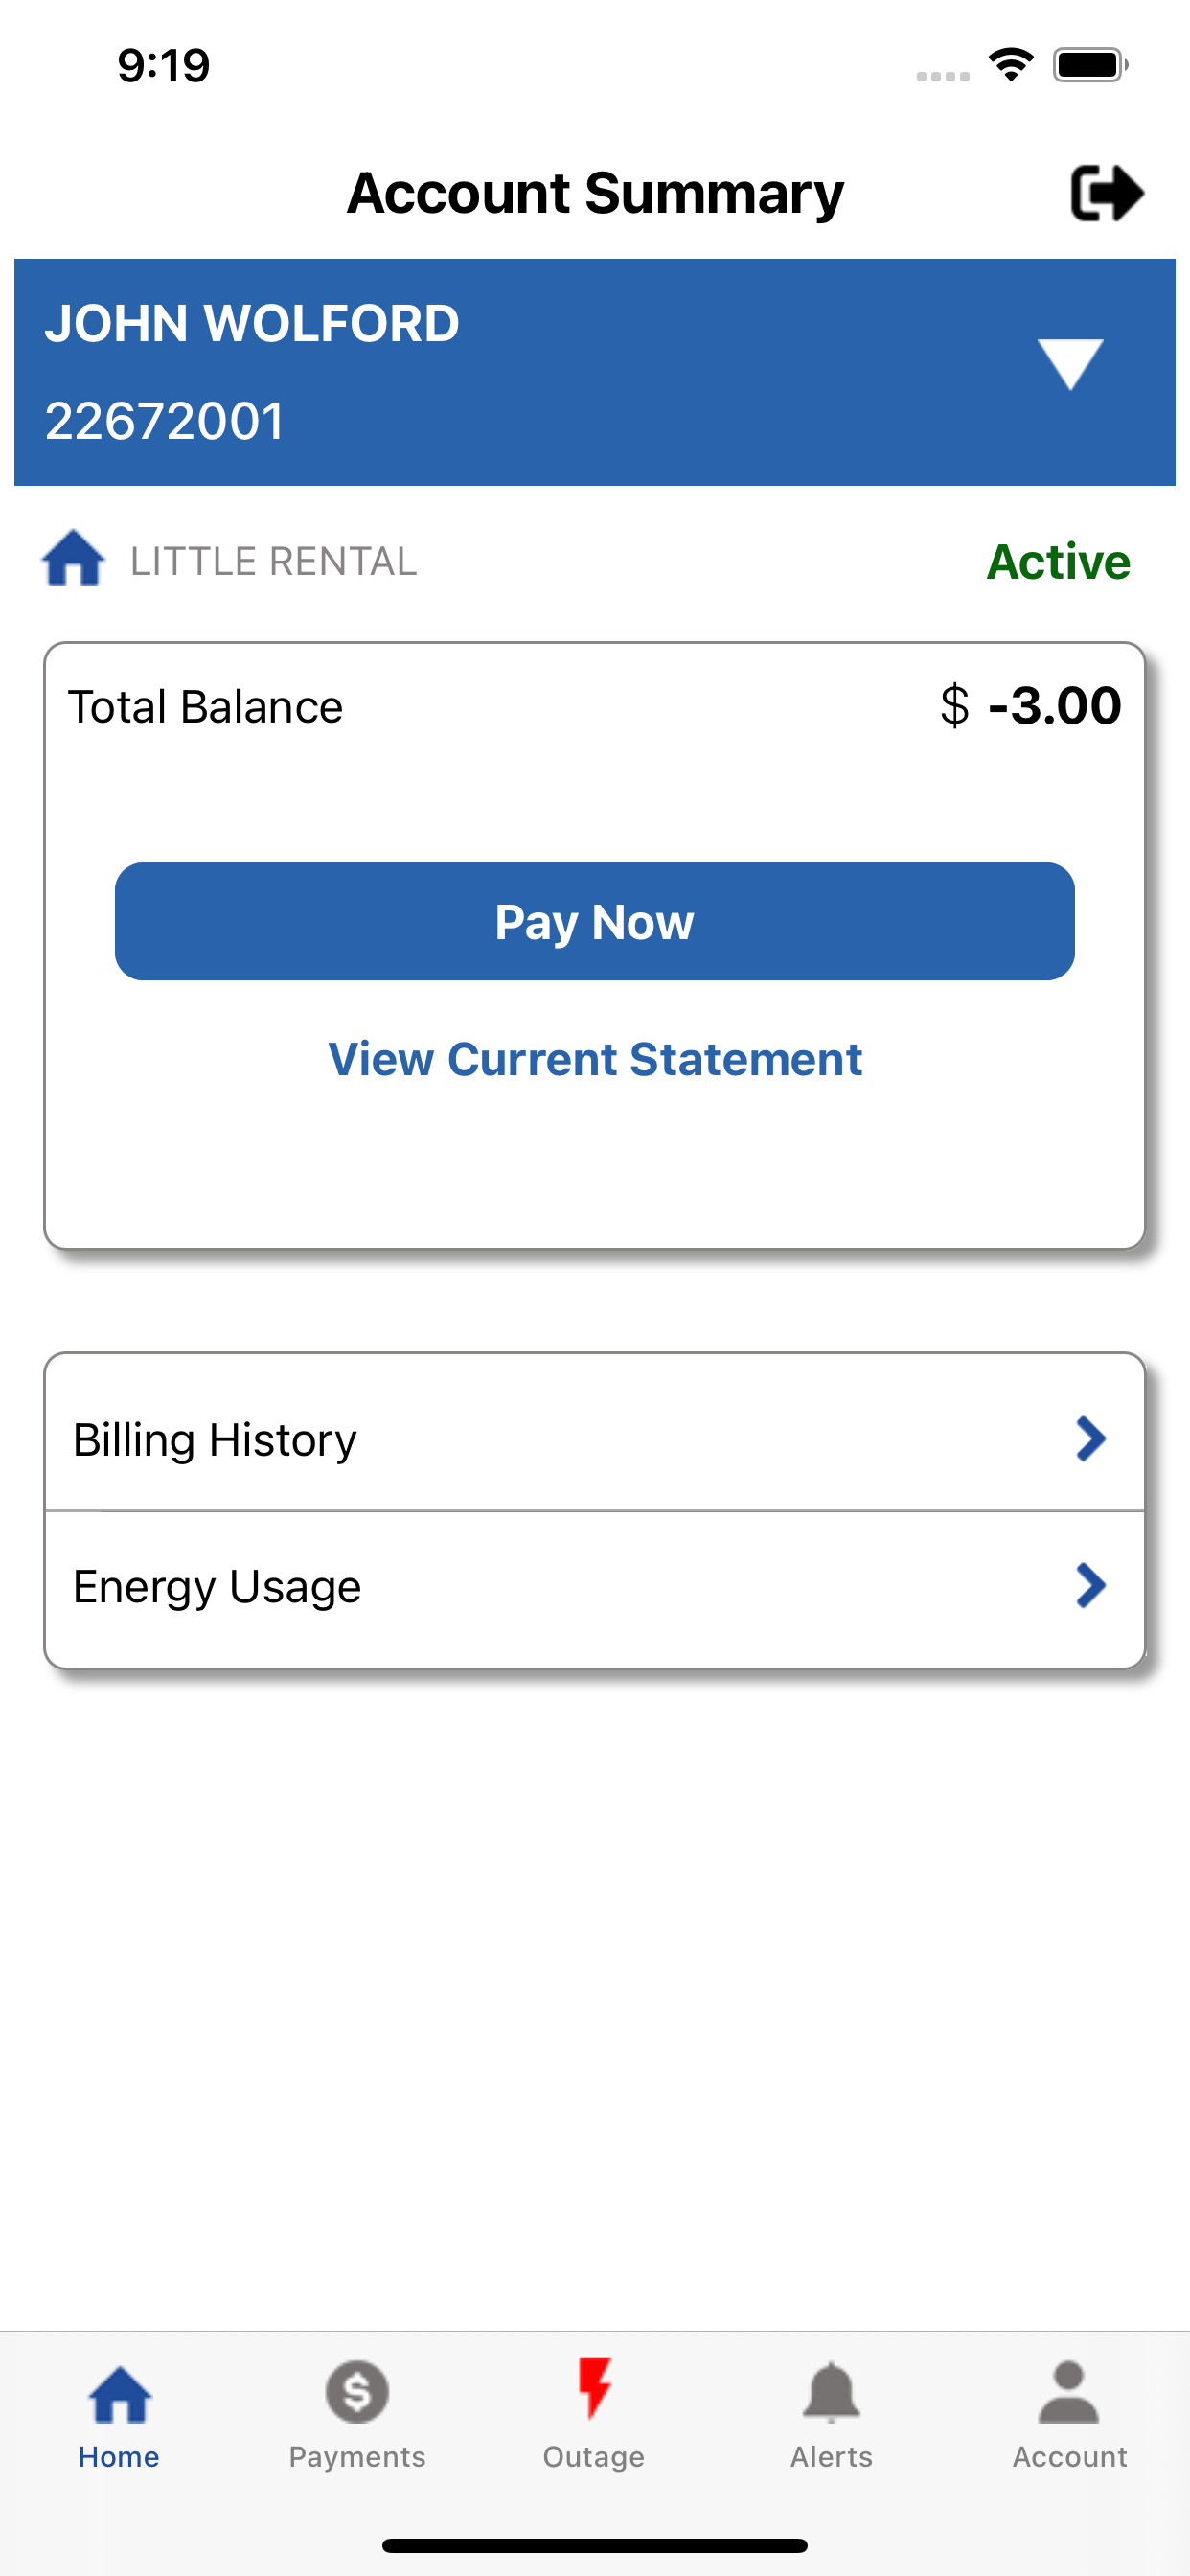This screenshot has width=1190, height=2576.
Task: Open Energy Usage chevron
Action: 1091,1585
